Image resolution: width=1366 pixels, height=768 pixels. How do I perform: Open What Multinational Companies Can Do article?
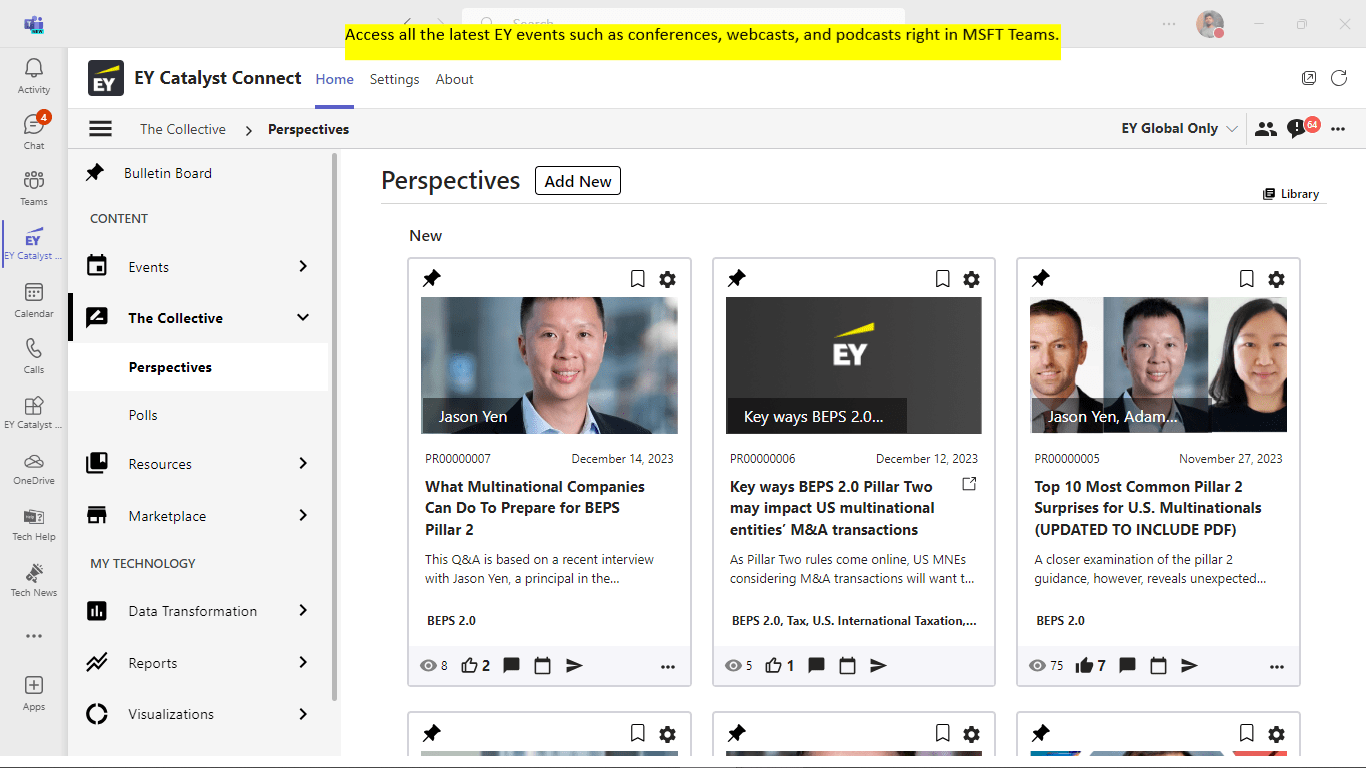tap(535, 508)
